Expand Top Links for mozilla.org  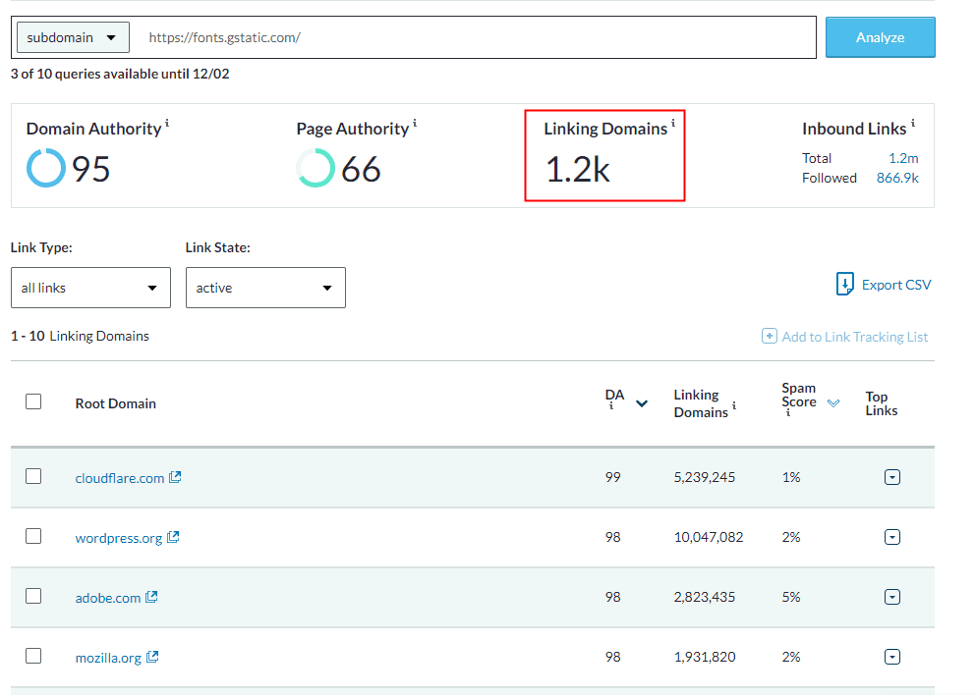[892, 656]
